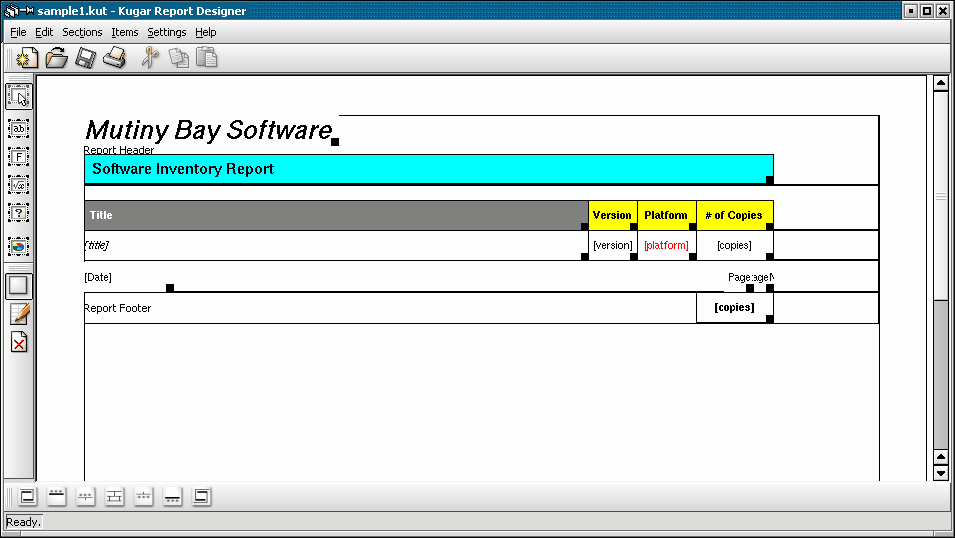Viewport: 955px width, 538px height.
Task: Select the '[title]' field in detail row
Action: click(336, 246)
